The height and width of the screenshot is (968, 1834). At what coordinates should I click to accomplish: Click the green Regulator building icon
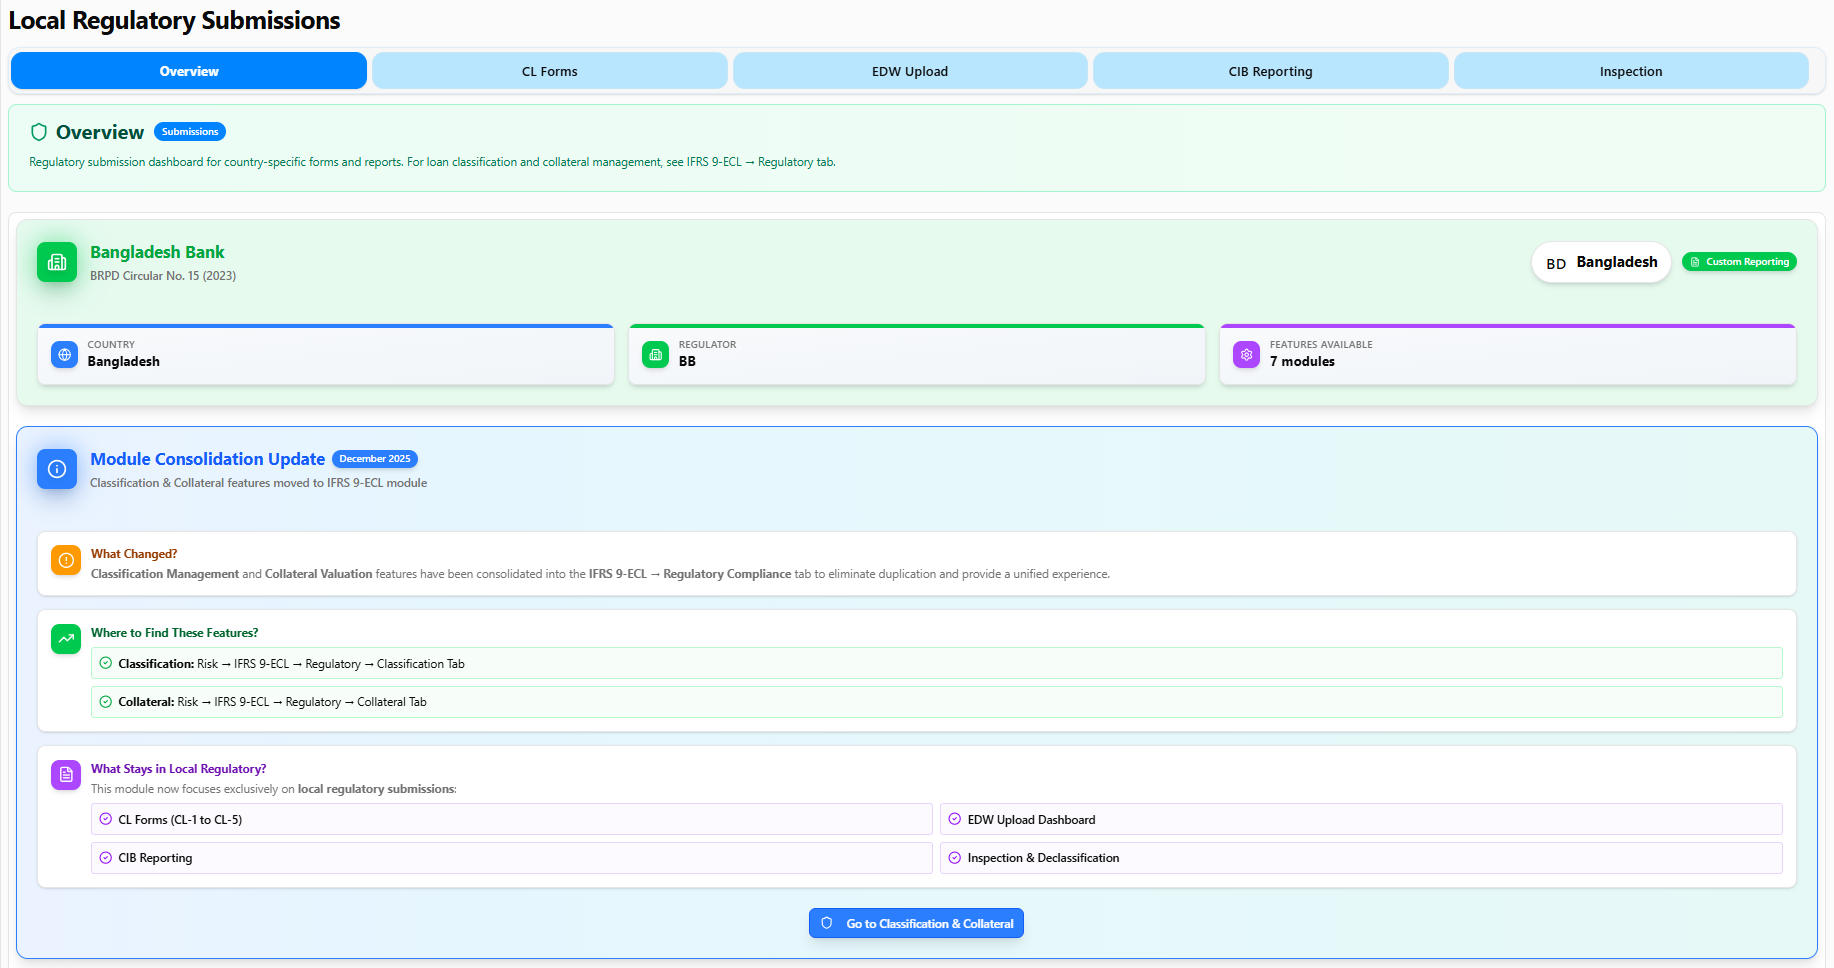point(655,354)
